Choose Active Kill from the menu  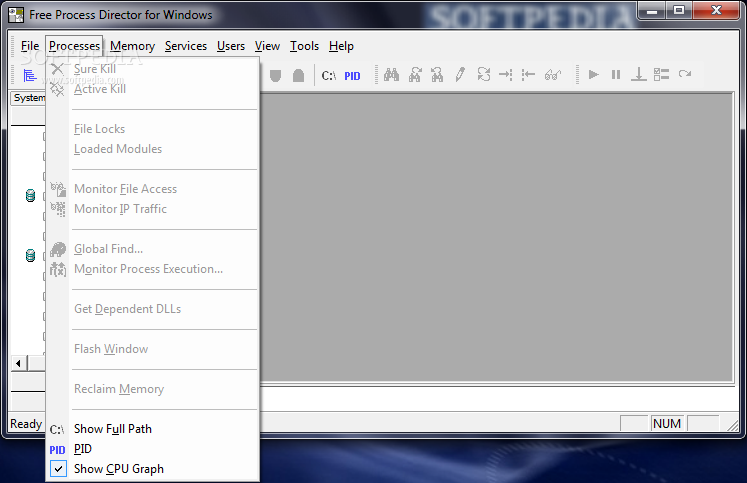tap(153, 89)
